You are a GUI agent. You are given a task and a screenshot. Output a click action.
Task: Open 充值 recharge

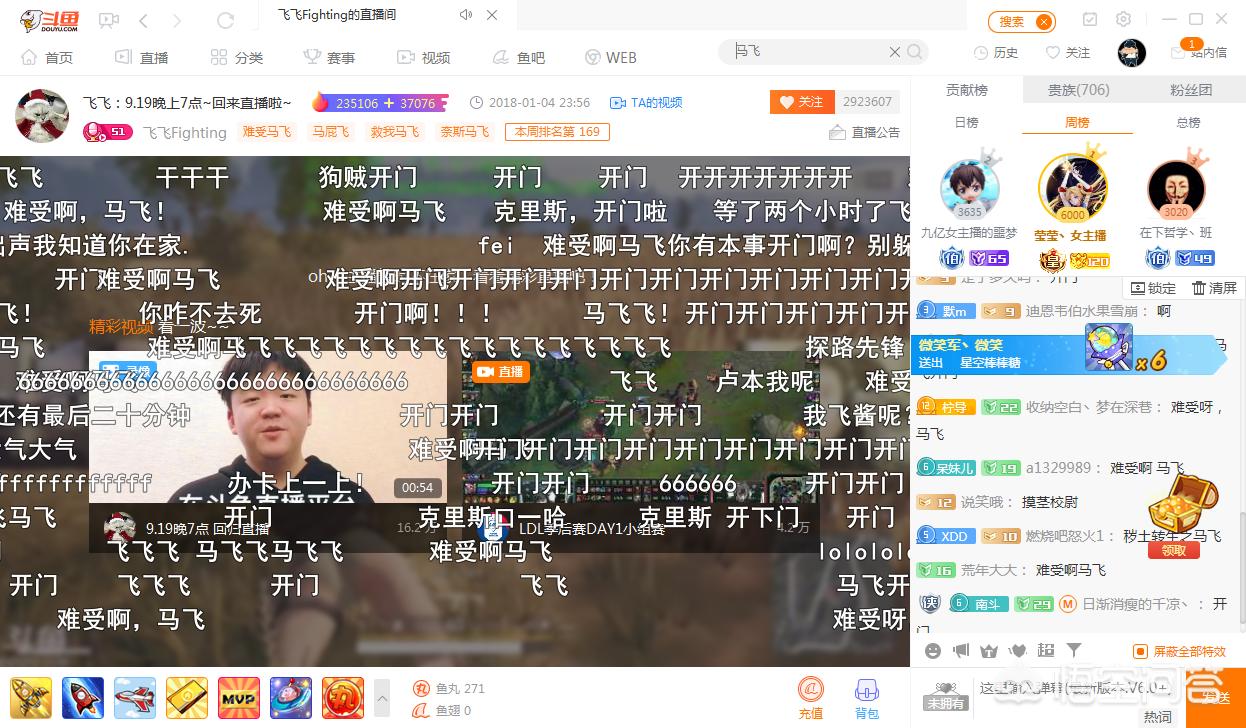[810, 699]
